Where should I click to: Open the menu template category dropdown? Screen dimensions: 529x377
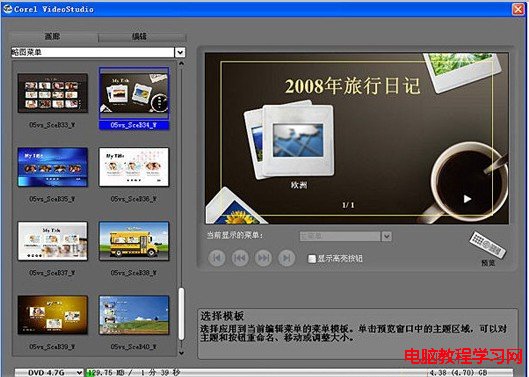(x=180, y=52)
